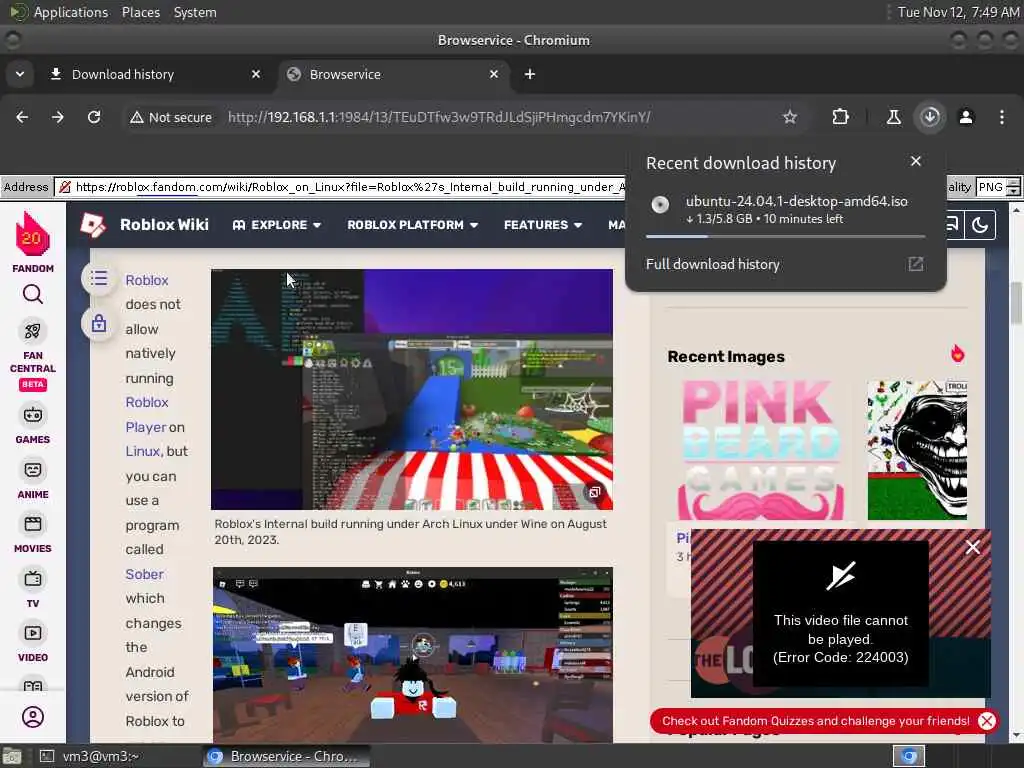
Task: Follow the Player article link
Action: point(146,427)
